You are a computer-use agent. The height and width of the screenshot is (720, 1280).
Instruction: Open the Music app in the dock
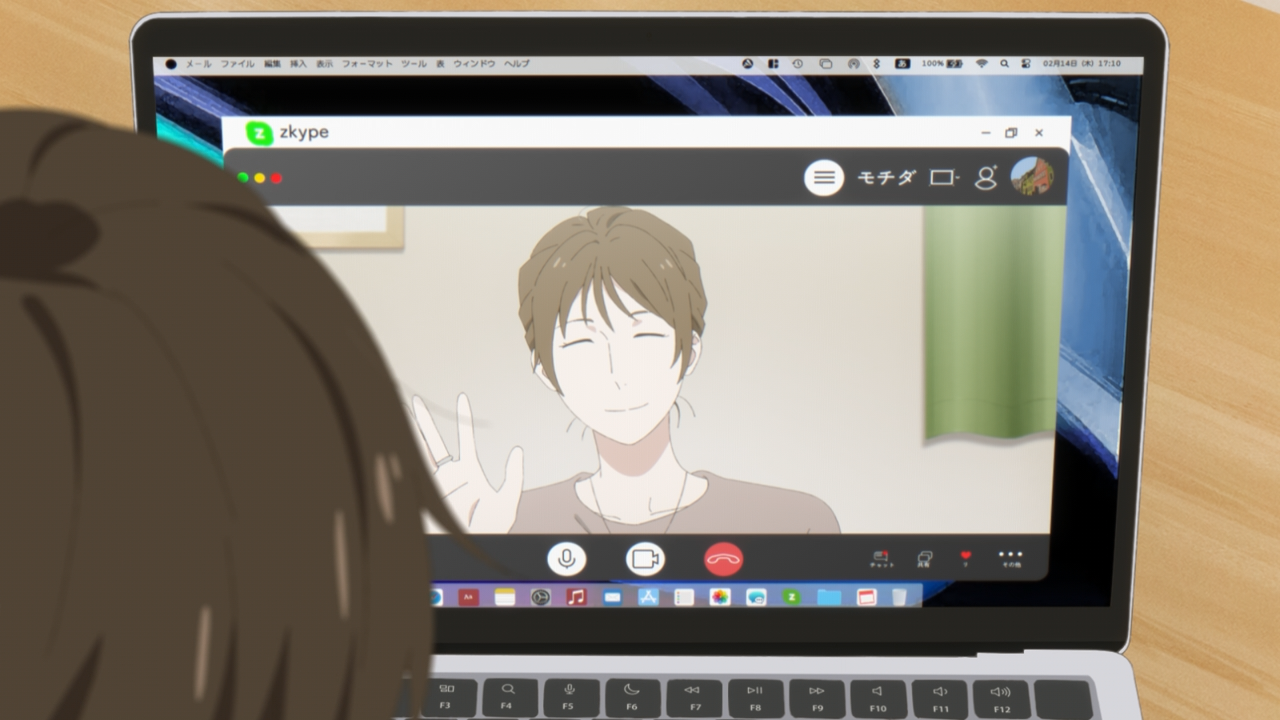[x=576, y=597]
